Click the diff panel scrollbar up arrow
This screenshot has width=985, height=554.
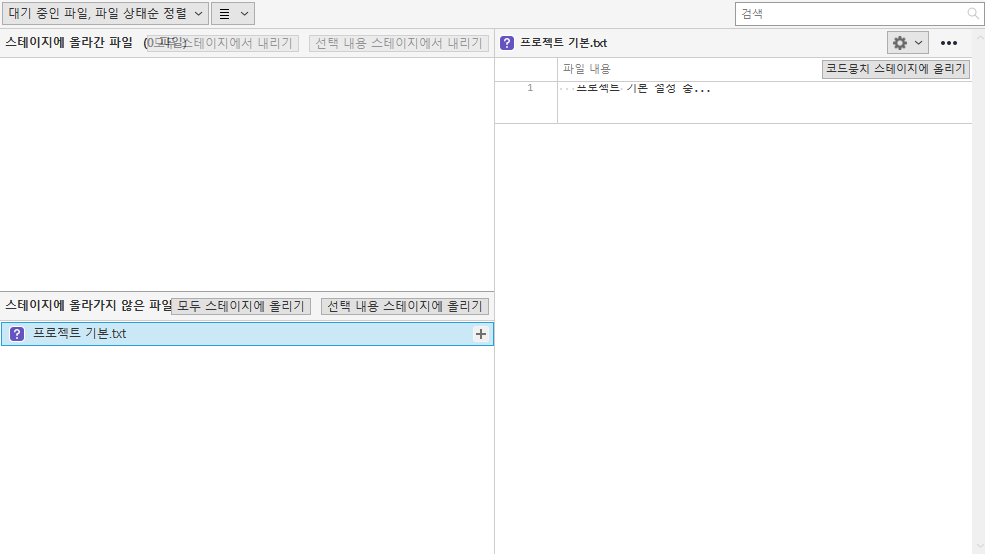point(979,38)
